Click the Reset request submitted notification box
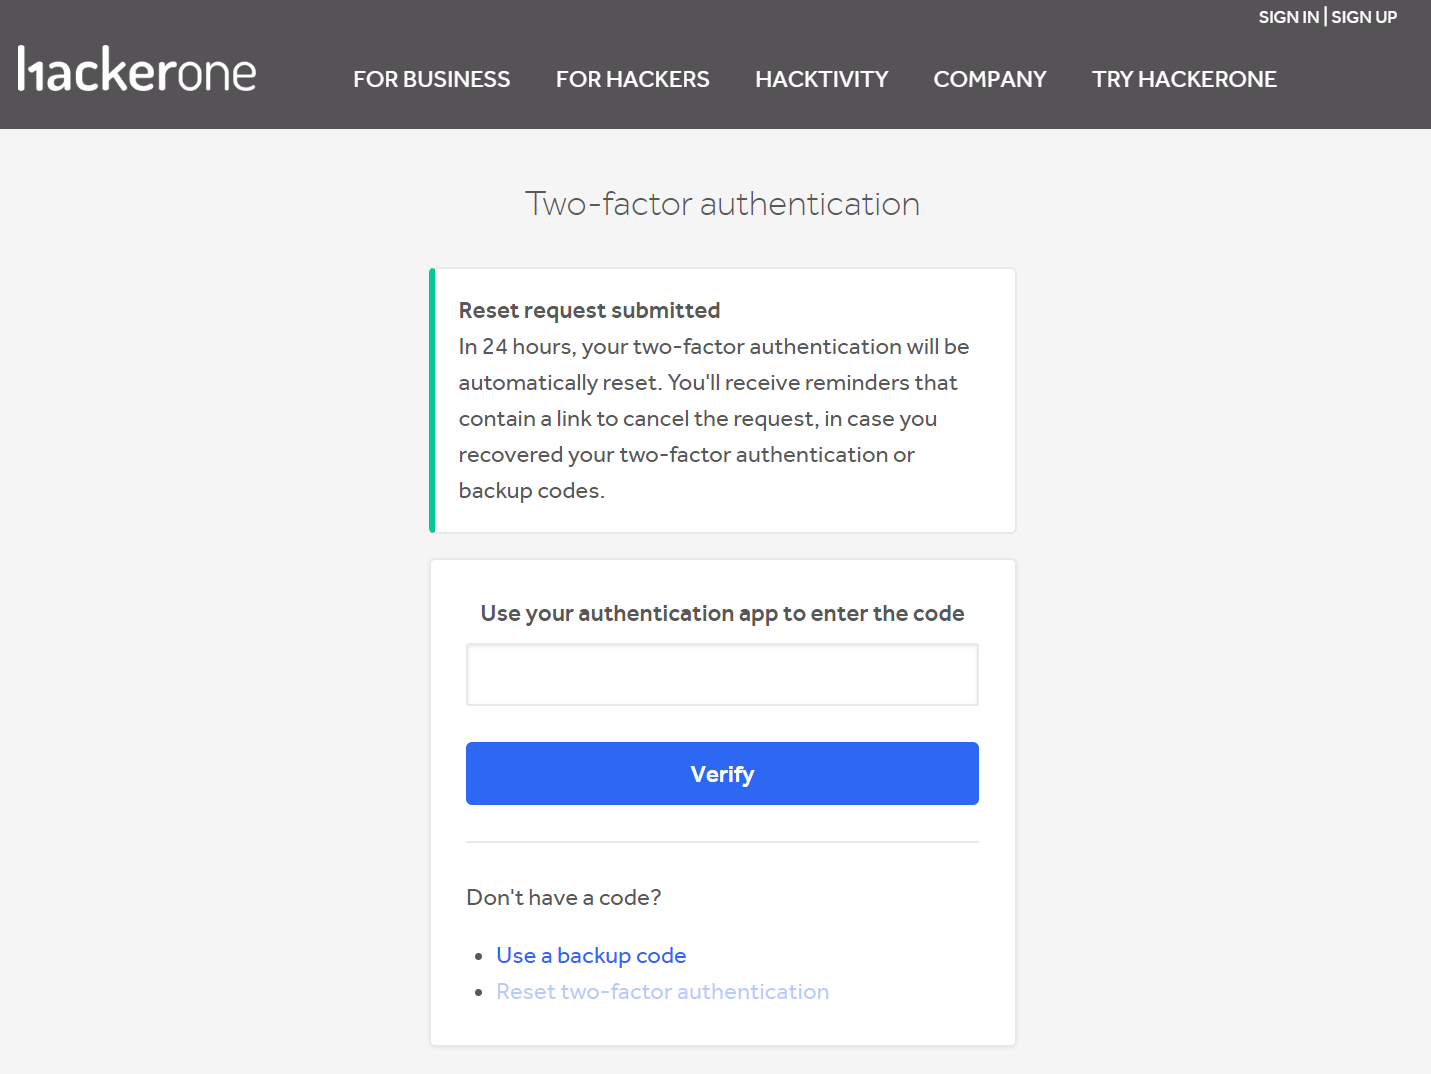This screenshot has width=1431, height=1074. coord(722,400)
